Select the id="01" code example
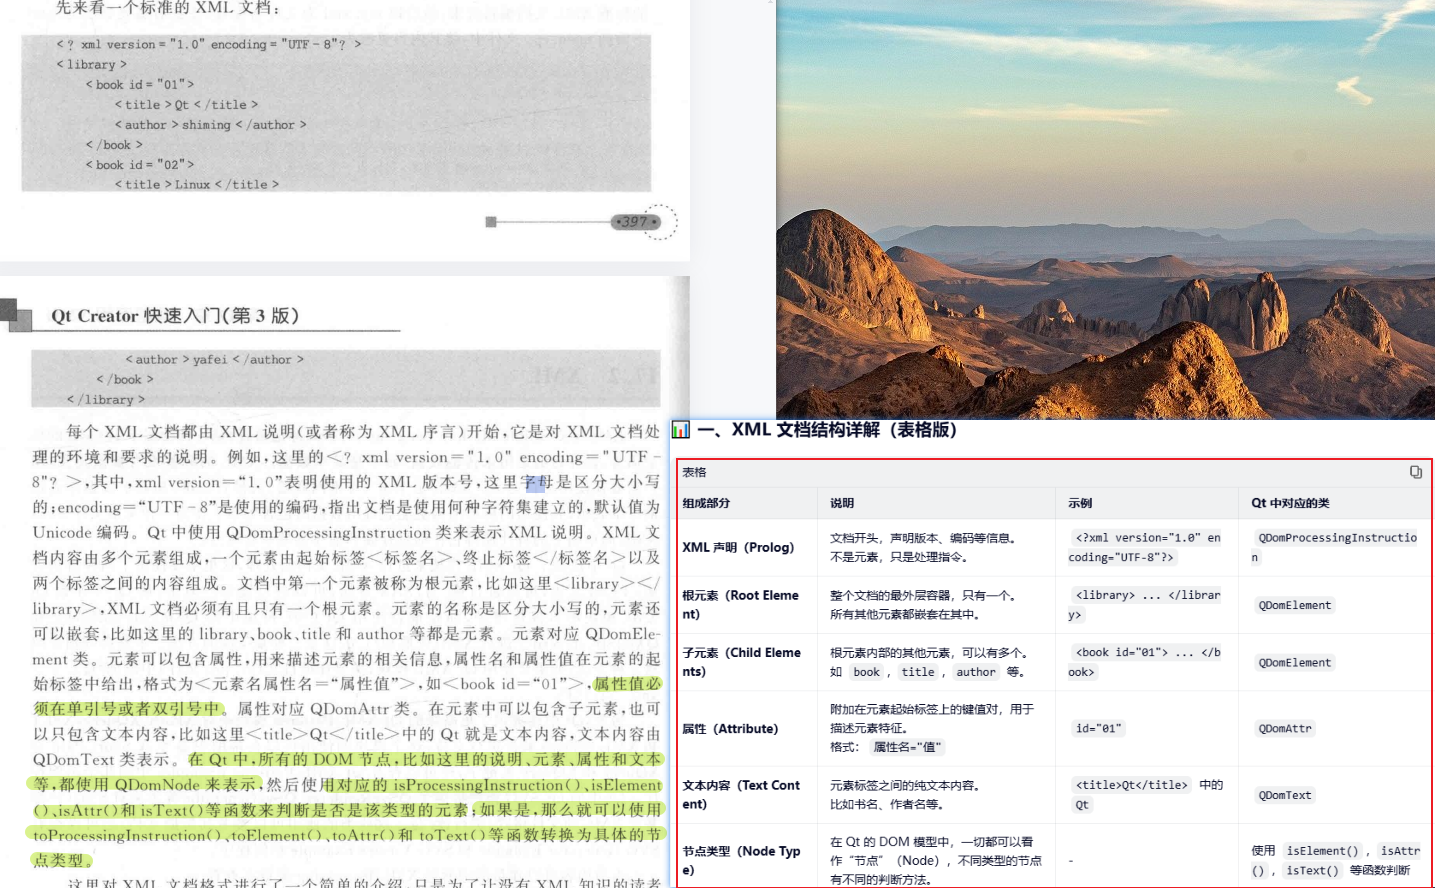 [1098, 728]
